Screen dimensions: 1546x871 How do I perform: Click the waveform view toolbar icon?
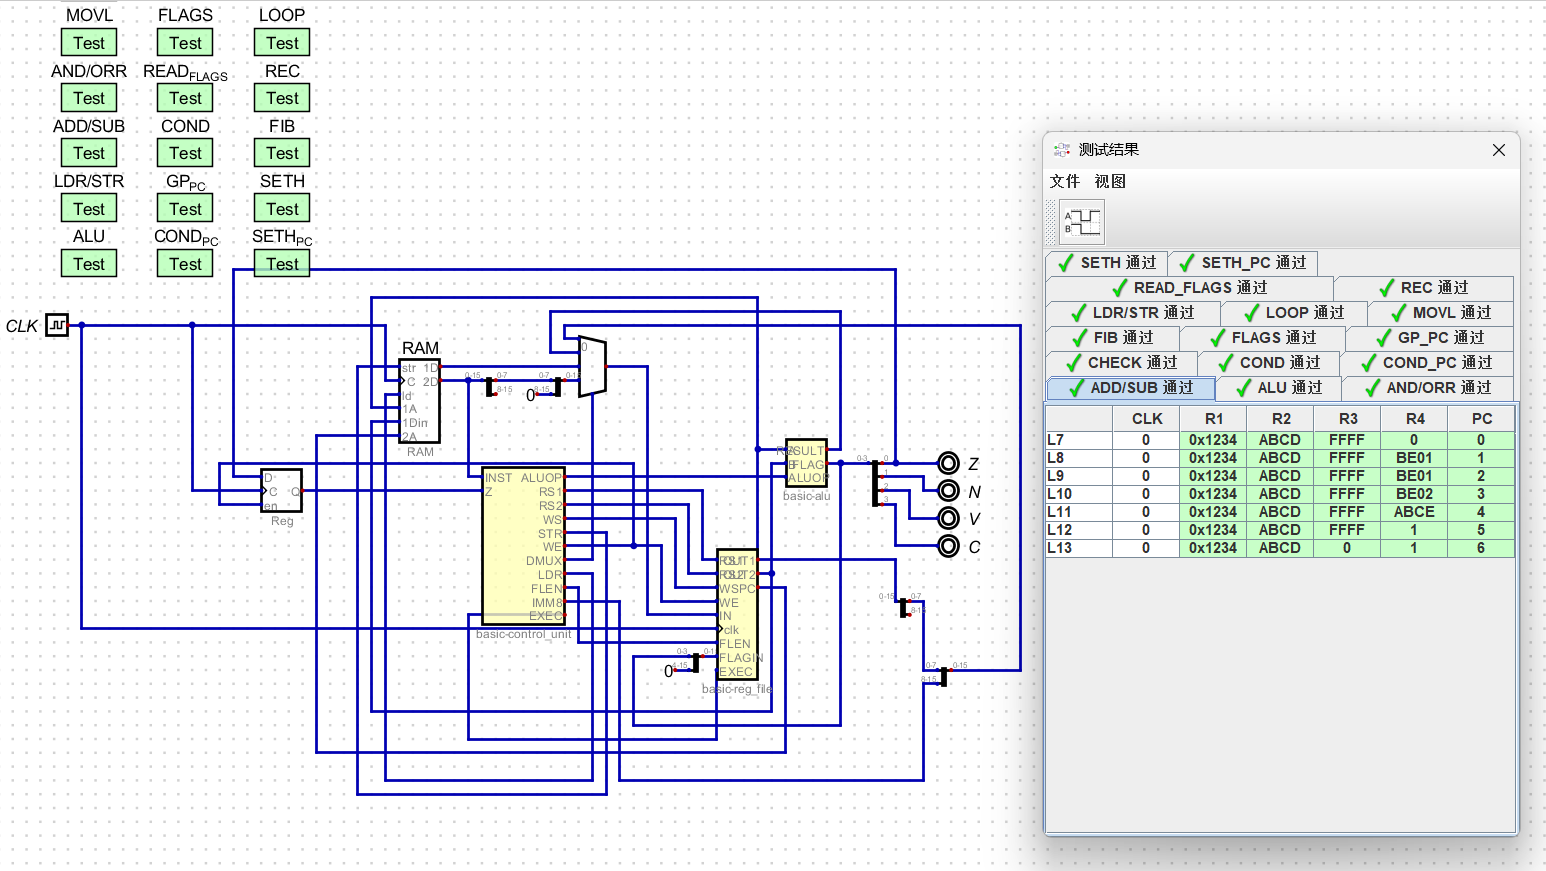[1082, 222]
